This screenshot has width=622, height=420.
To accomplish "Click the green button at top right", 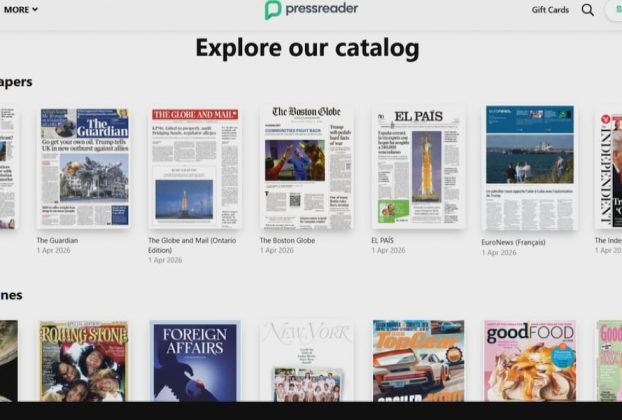I will point(614,10).
